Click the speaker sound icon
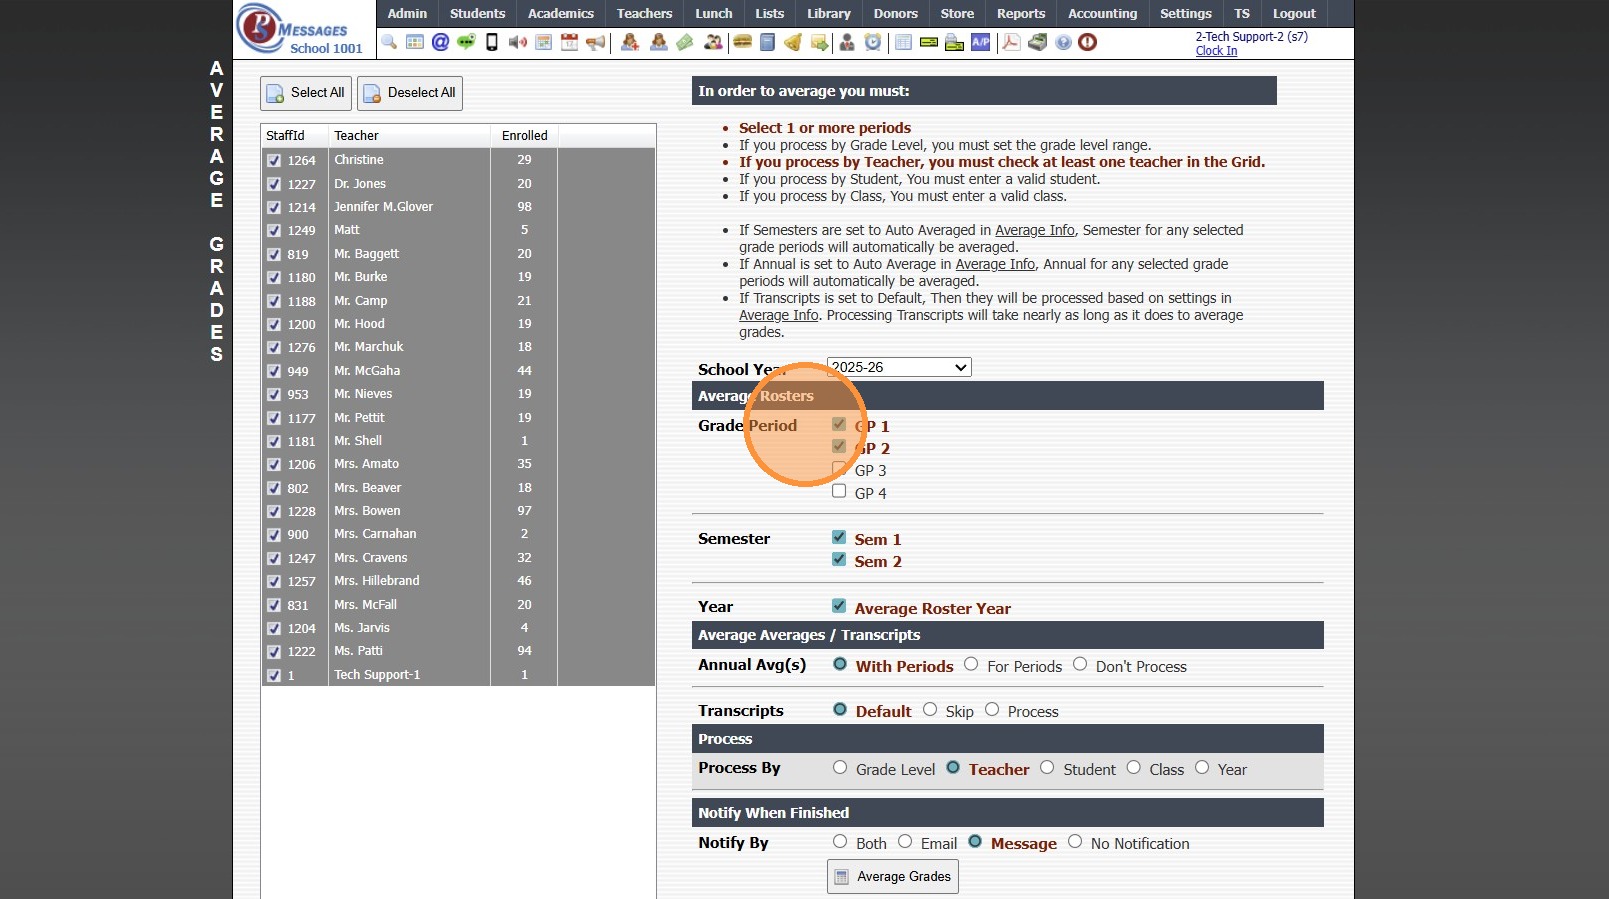1609x899 pixels. (x=517, y=42)
